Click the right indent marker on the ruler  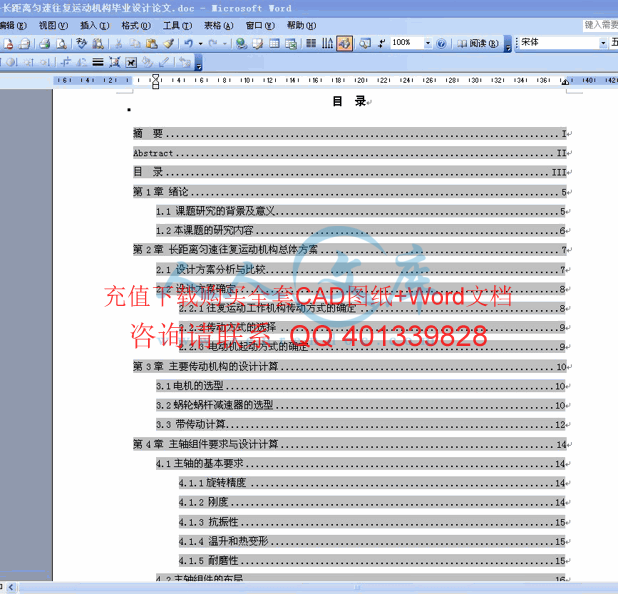(565, 82)
